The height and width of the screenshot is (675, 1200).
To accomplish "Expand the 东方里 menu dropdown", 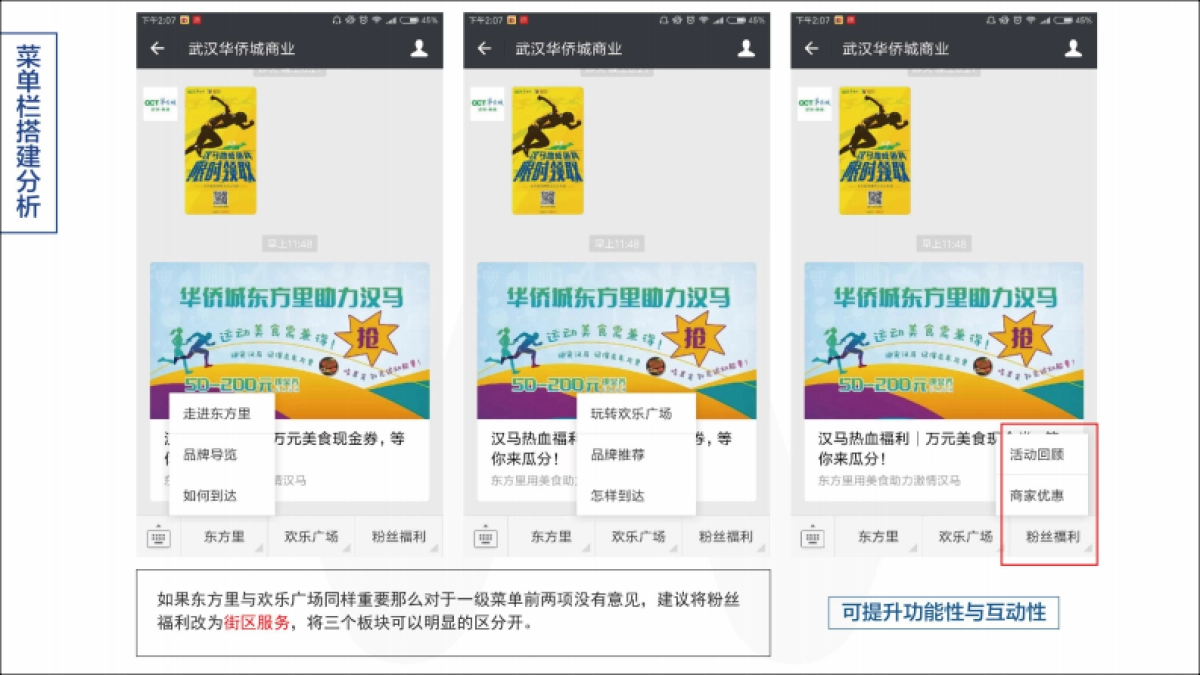I will click(x=225, y=537).
